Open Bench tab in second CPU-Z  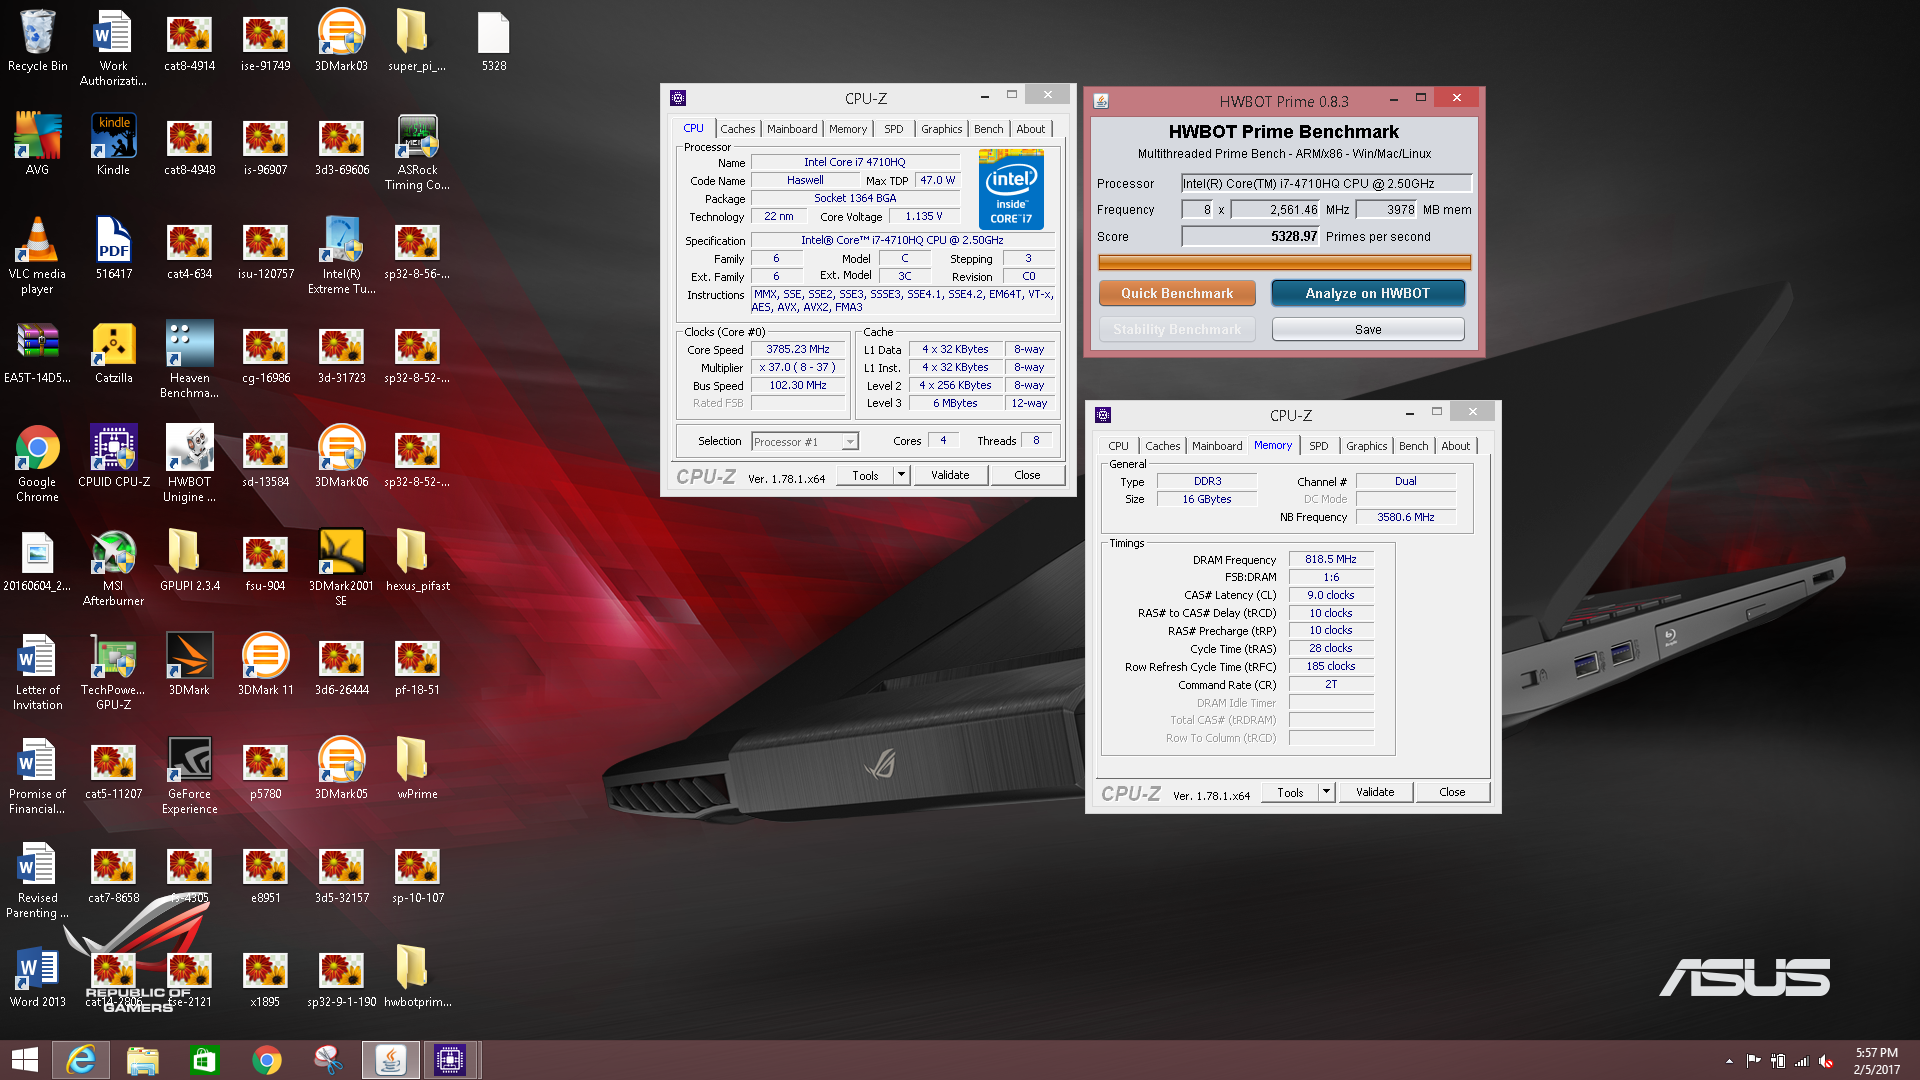[x=1413, y=446]
